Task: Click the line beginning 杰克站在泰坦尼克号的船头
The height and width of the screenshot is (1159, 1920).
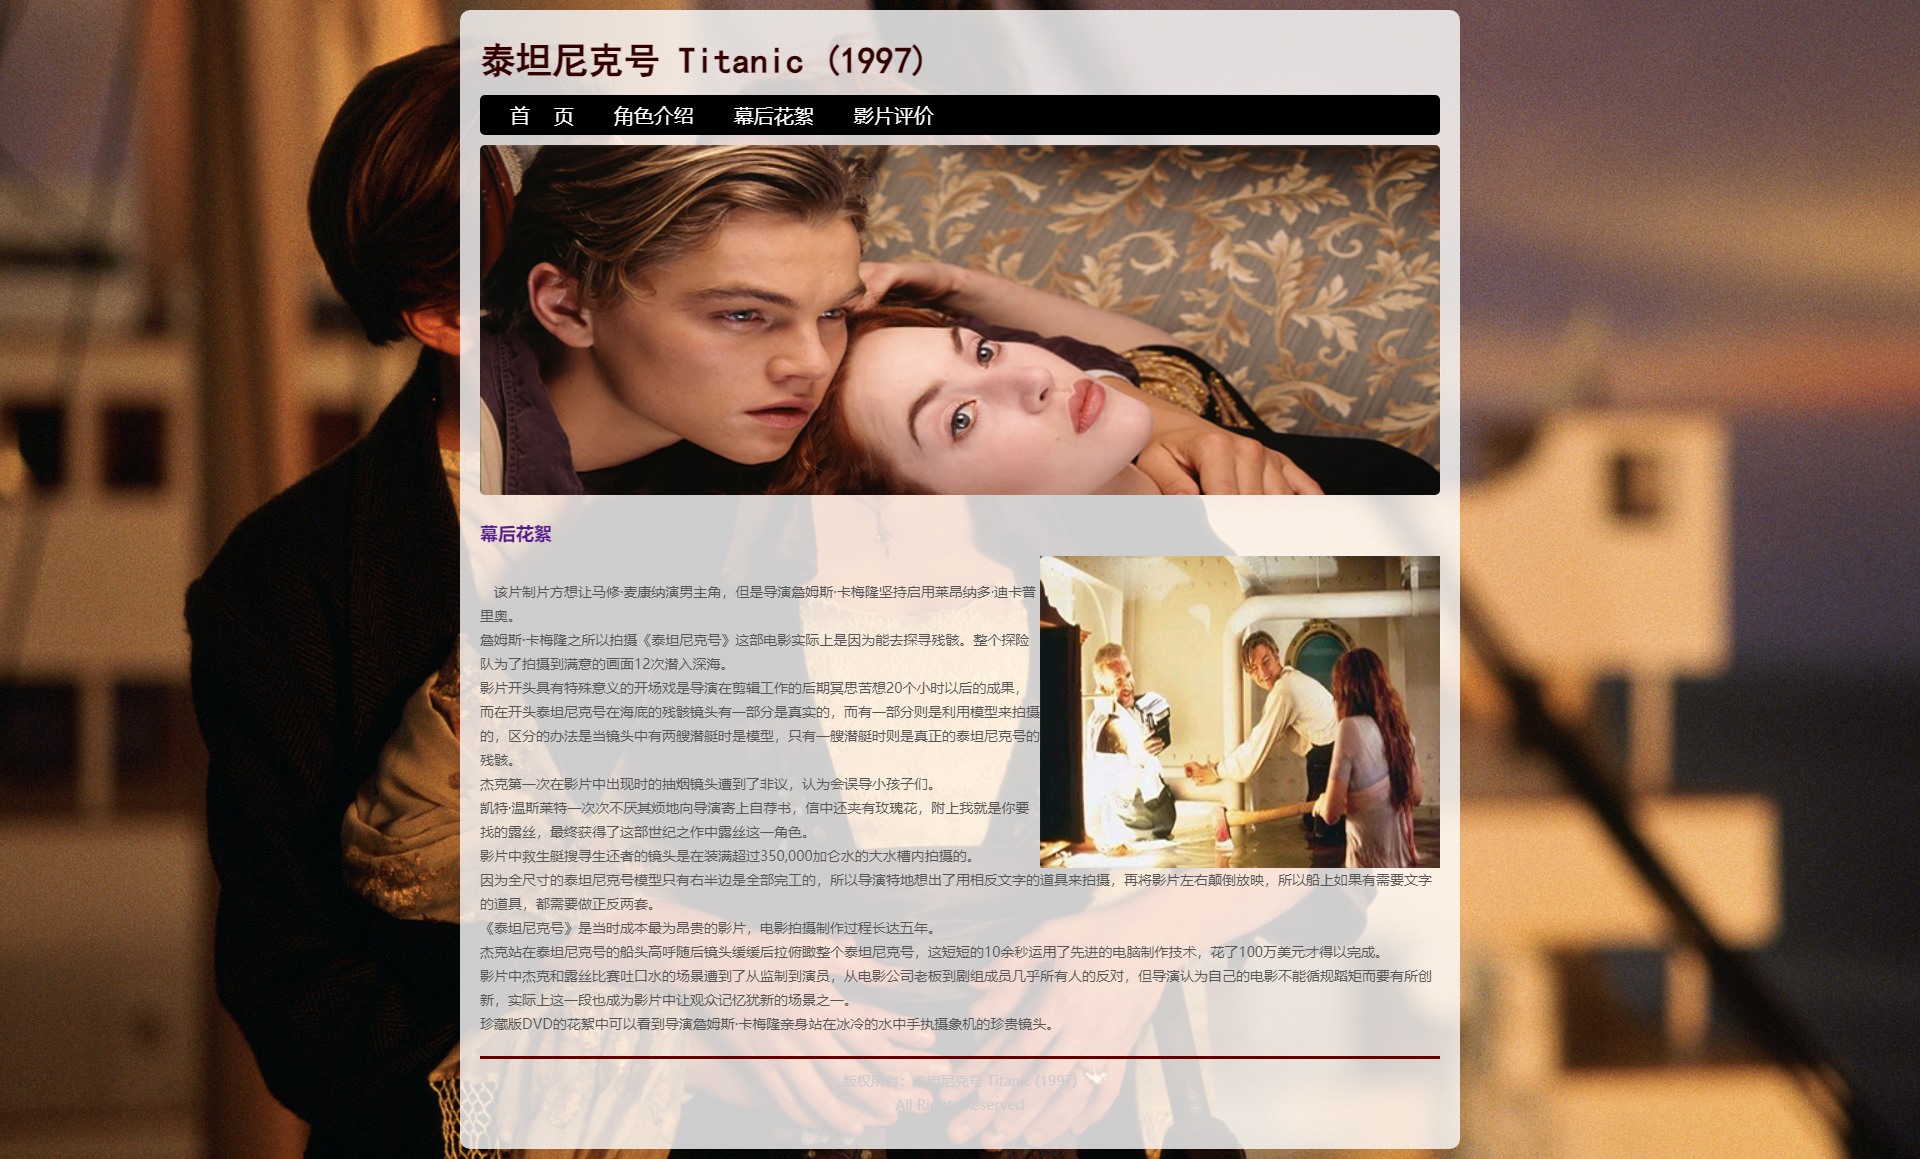Action: [932, 952]
